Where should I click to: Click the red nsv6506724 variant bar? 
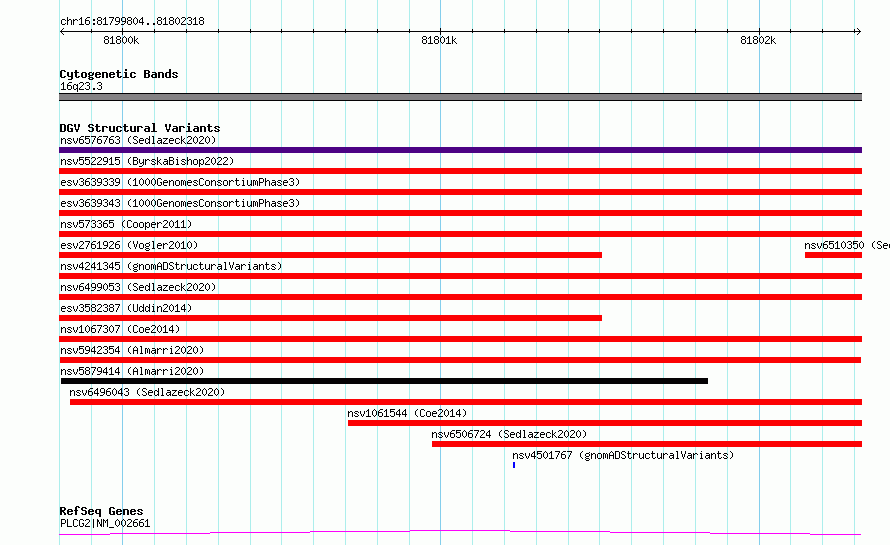[x=647, y=444]
